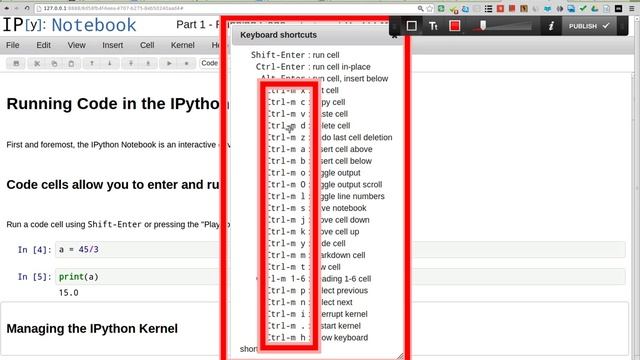
Task: Move cell up with the up-arrow icon
Action: click(x=92, y=63)
